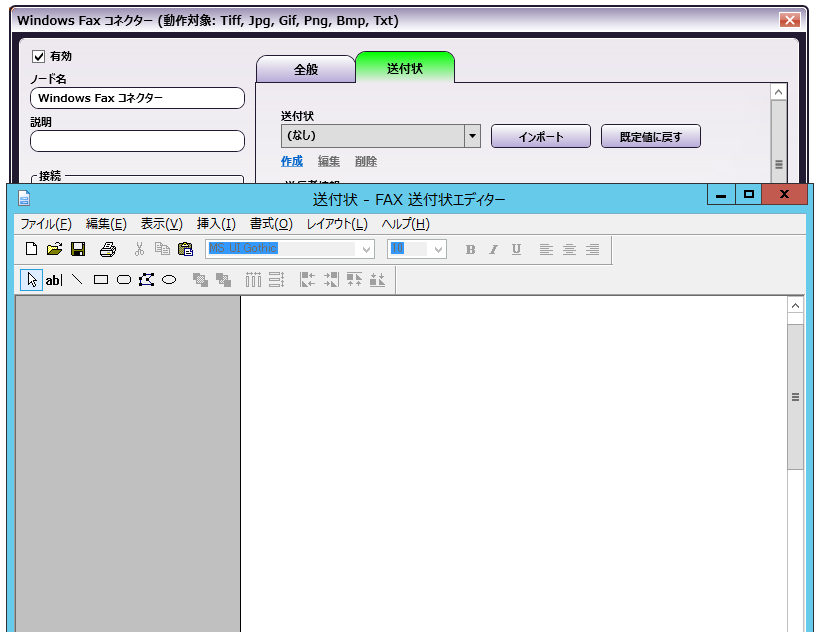Click the editor's document icon in title bar
The image size is (827, 632).
click(24, 198)
